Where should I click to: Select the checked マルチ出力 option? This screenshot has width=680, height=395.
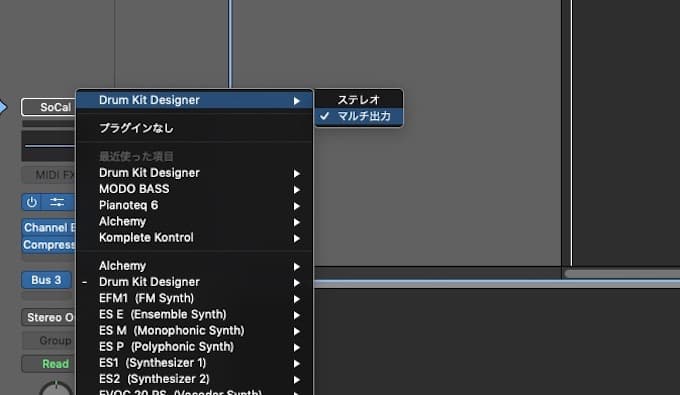pyautogui.click(x=359, y=116)
